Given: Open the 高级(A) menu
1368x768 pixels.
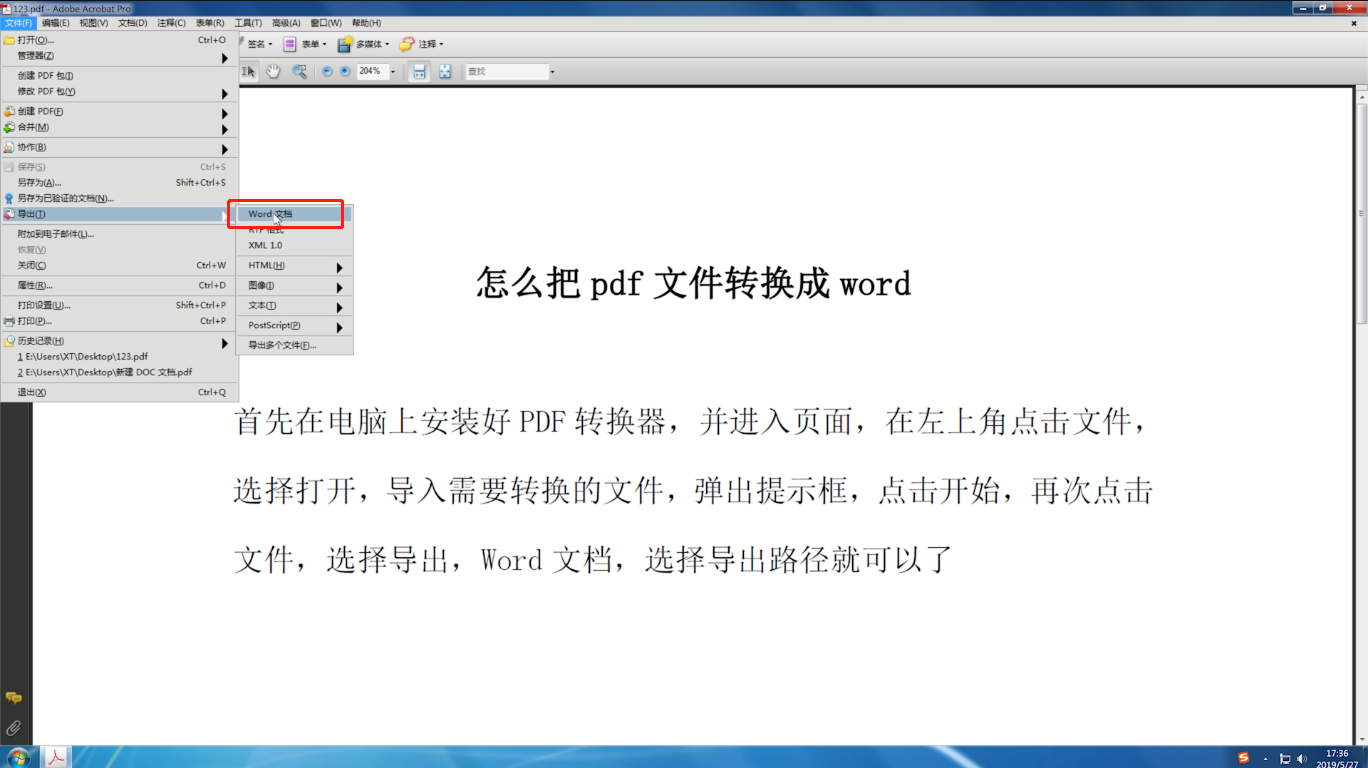Looking at the screenshot, I should (x=286, y=23).
